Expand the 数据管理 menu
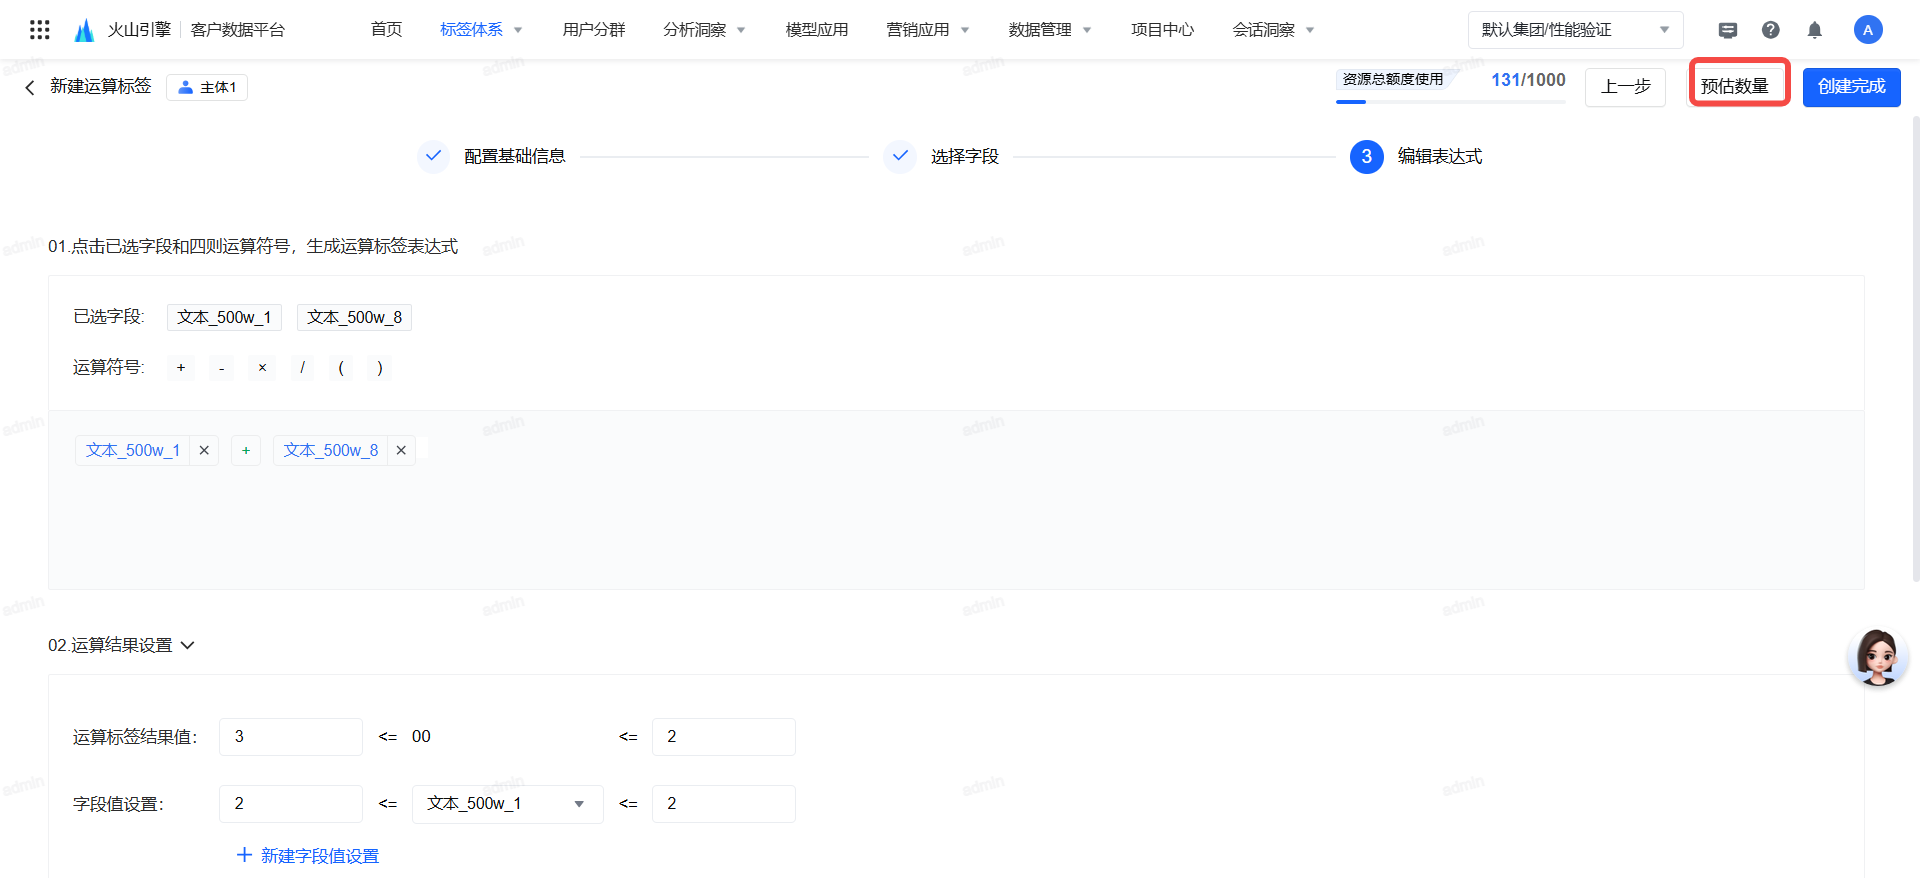Image resolution: width=1920 pixels, height=878 pixels. tap(1050, 30)
